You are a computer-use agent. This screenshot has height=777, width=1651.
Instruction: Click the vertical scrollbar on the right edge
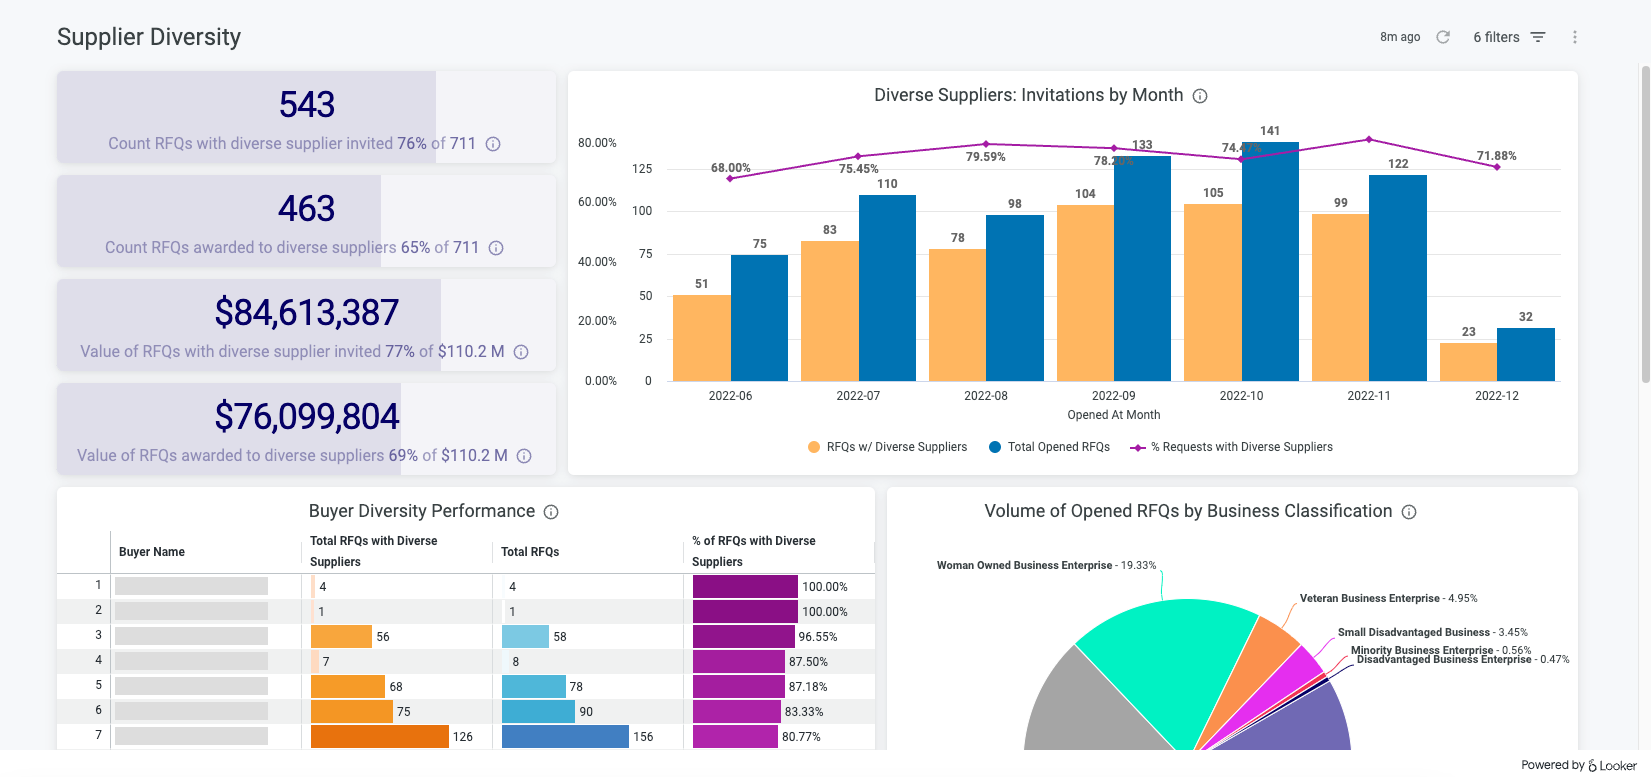click(1646, 225)
